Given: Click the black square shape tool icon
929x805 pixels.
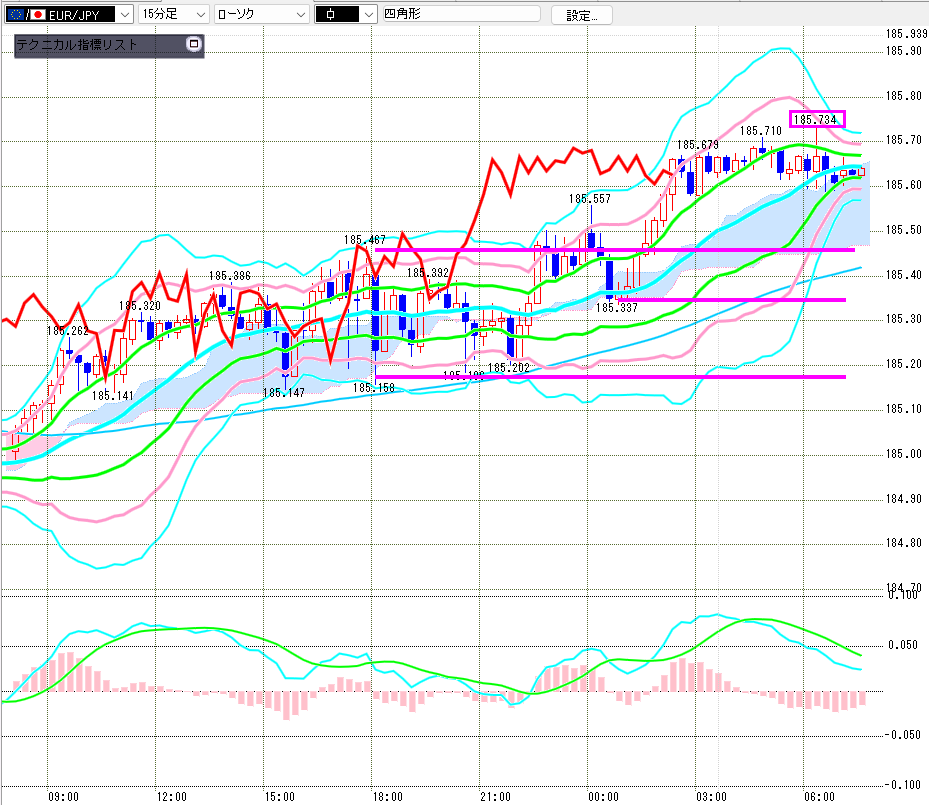Looking at the screenshot, I should [337, 15].
